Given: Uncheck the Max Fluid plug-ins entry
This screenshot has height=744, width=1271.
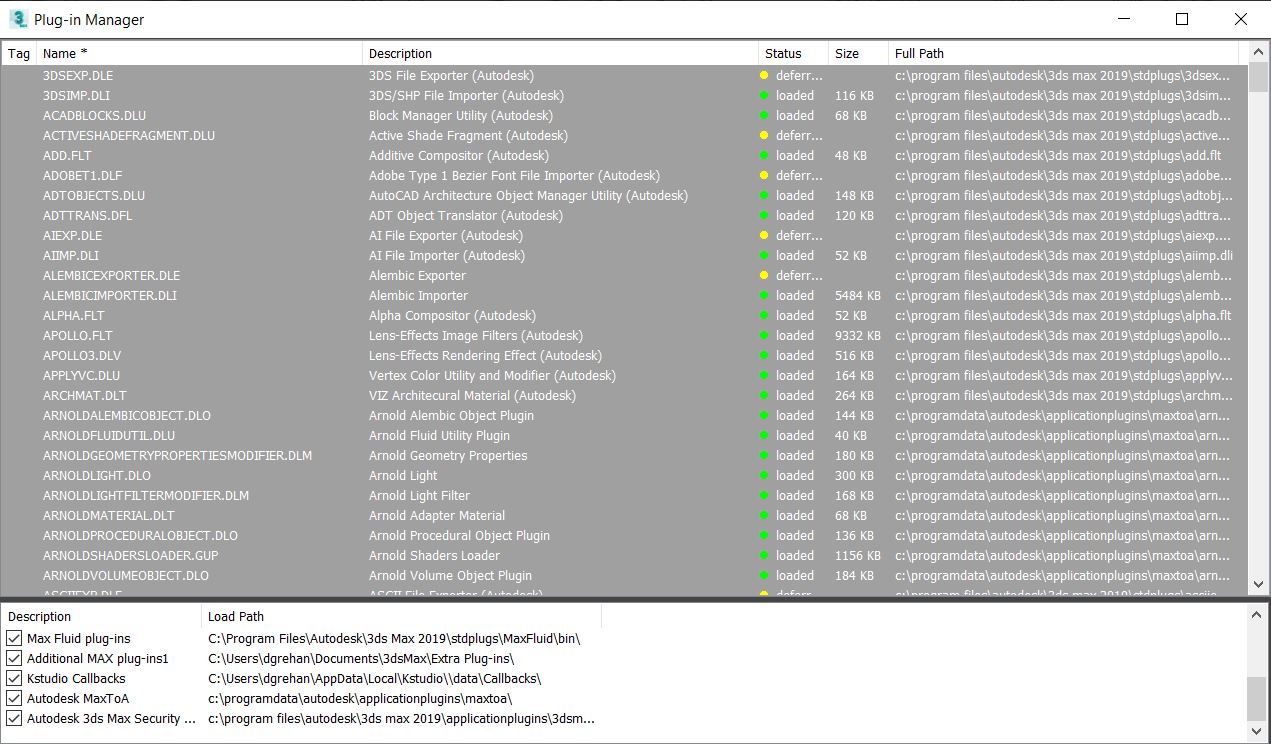Looking at the screenshot, I should tap(13, 638).
